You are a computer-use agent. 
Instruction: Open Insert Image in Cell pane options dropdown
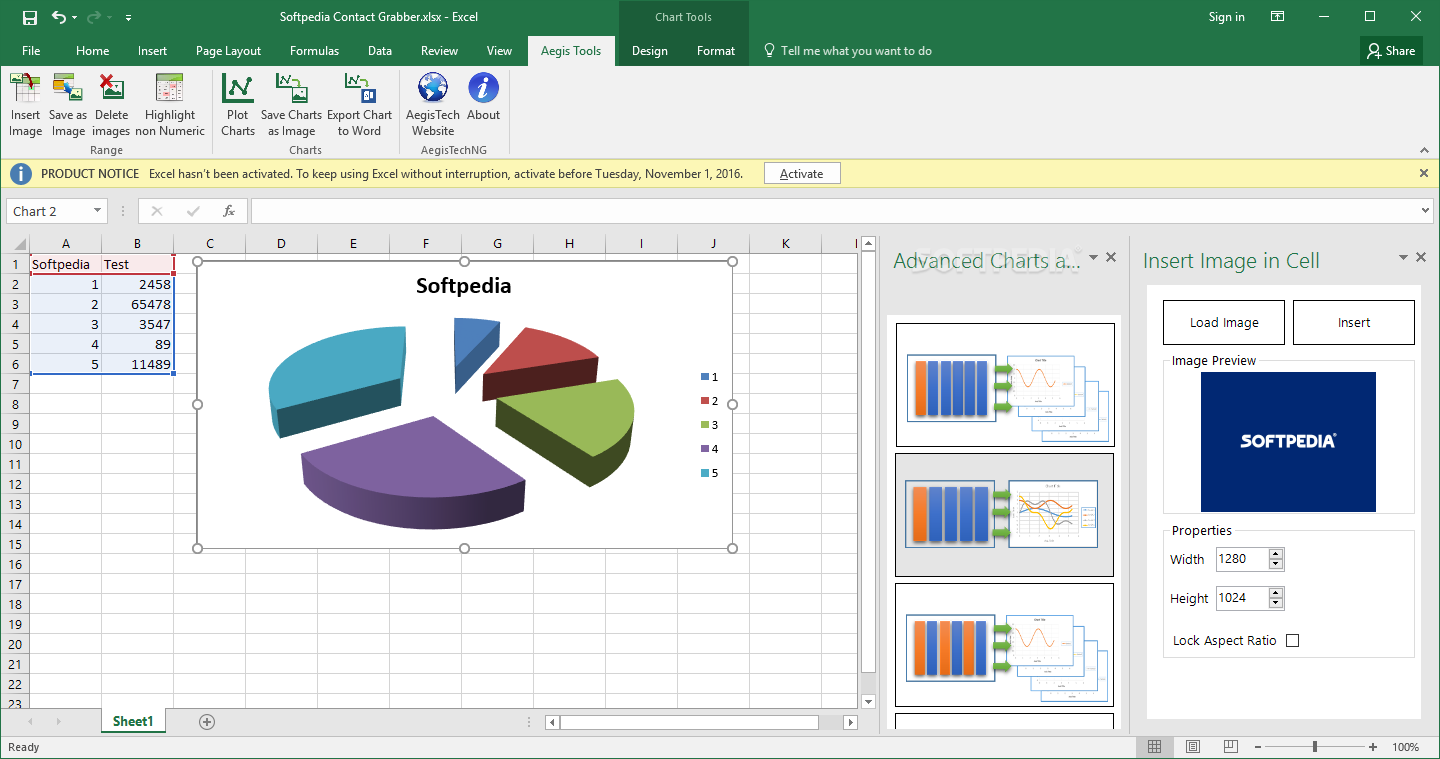pyautogui.click(x=1404, y=258)
